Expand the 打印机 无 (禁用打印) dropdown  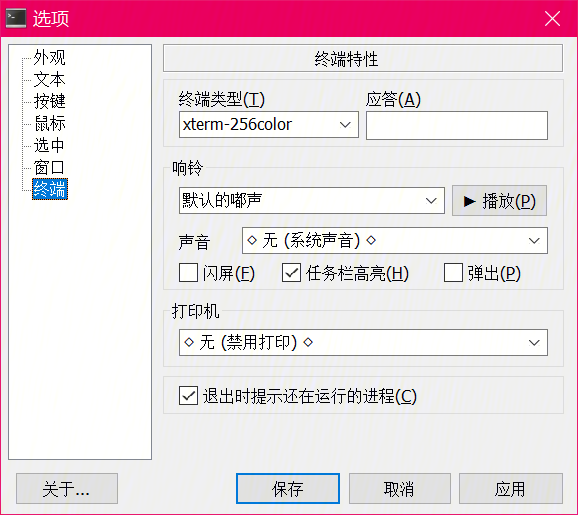[363, 342]
